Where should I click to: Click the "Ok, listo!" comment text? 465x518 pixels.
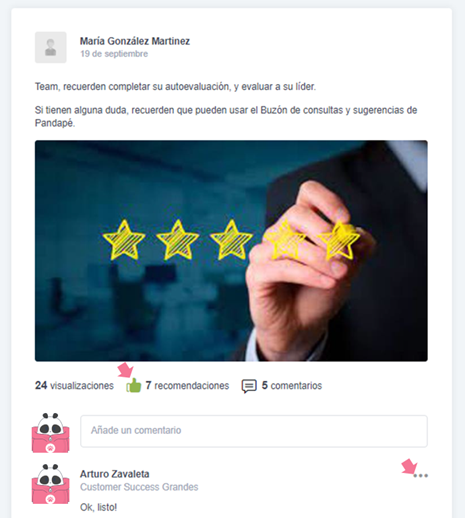(x=98, y=507)
